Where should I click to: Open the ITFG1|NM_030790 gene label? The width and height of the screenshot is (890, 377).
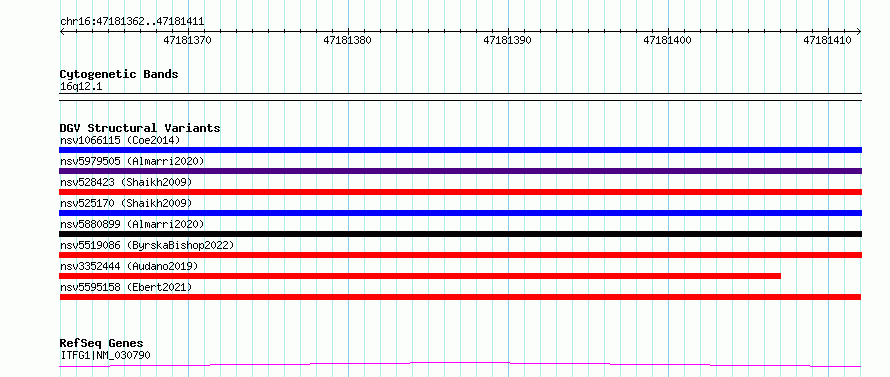(x=105, y=355)
